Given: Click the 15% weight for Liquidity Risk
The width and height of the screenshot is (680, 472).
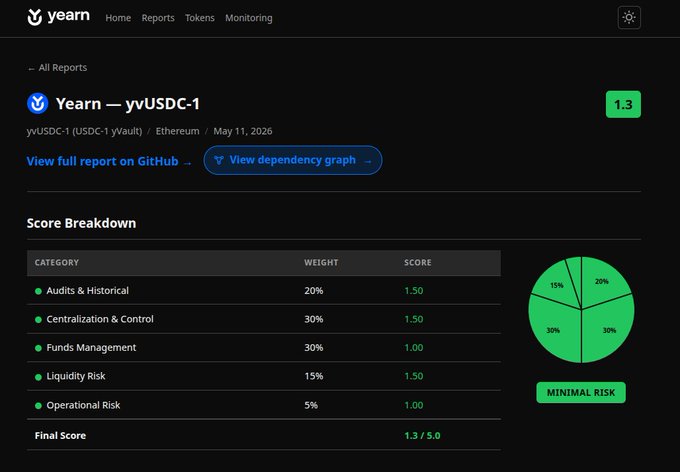Looking at the screenshot, I should 314,376.
